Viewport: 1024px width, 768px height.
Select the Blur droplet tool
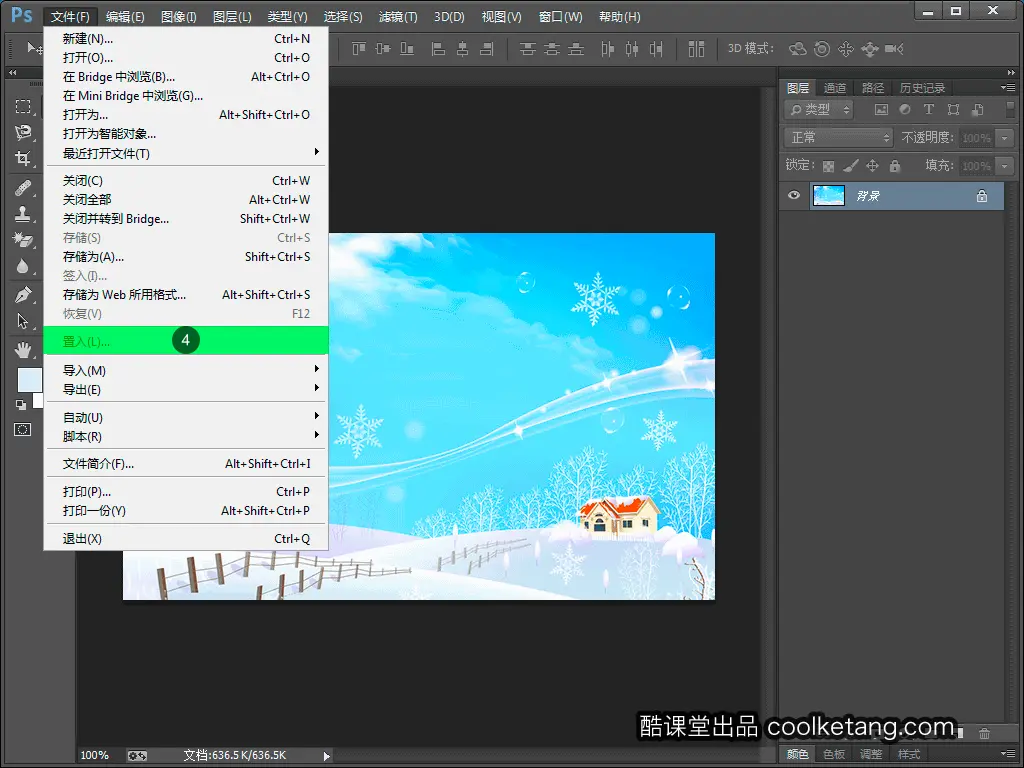point(24,266)
